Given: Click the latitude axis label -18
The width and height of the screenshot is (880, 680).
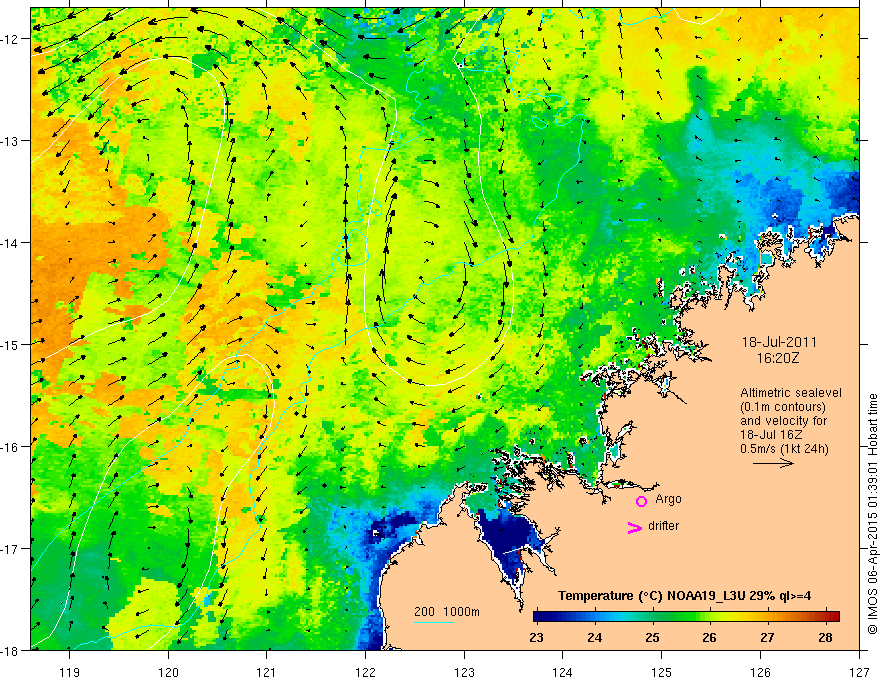Looking at the screenshot, I should (11, 651).
